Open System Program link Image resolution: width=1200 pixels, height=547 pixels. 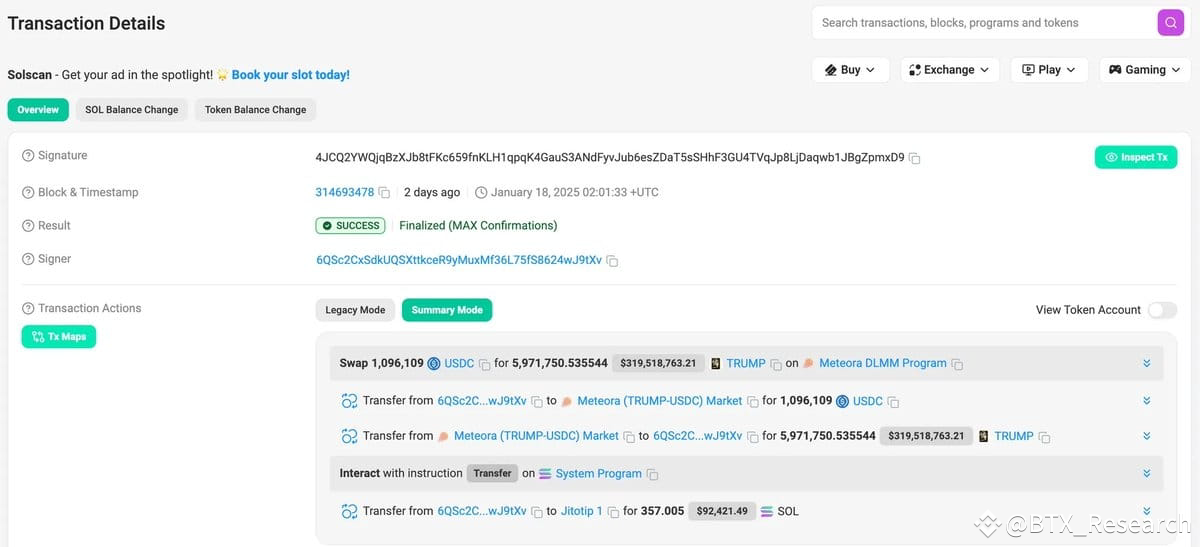(599, 474)
